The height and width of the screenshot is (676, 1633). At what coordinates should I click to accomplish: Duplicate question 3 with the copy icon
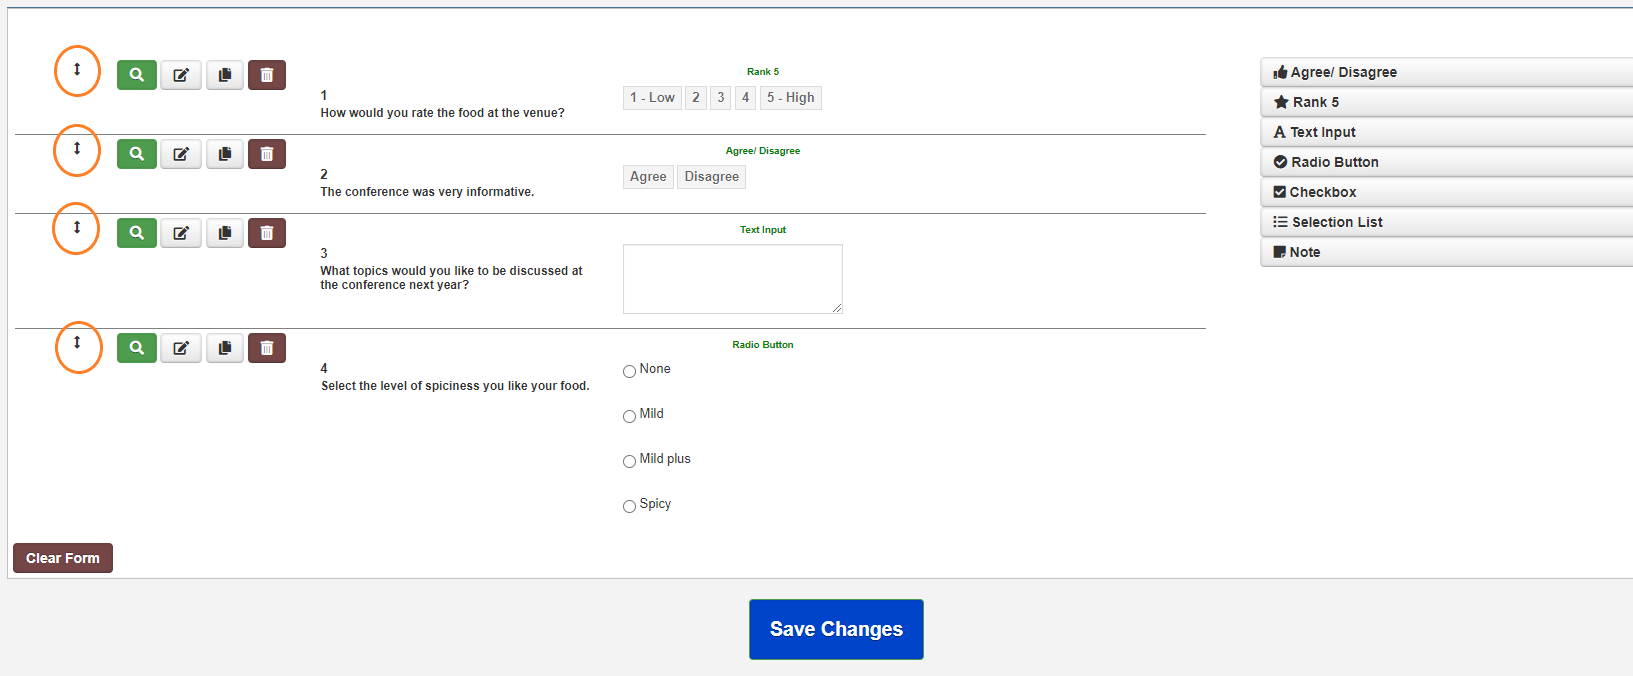pos(225,233)
